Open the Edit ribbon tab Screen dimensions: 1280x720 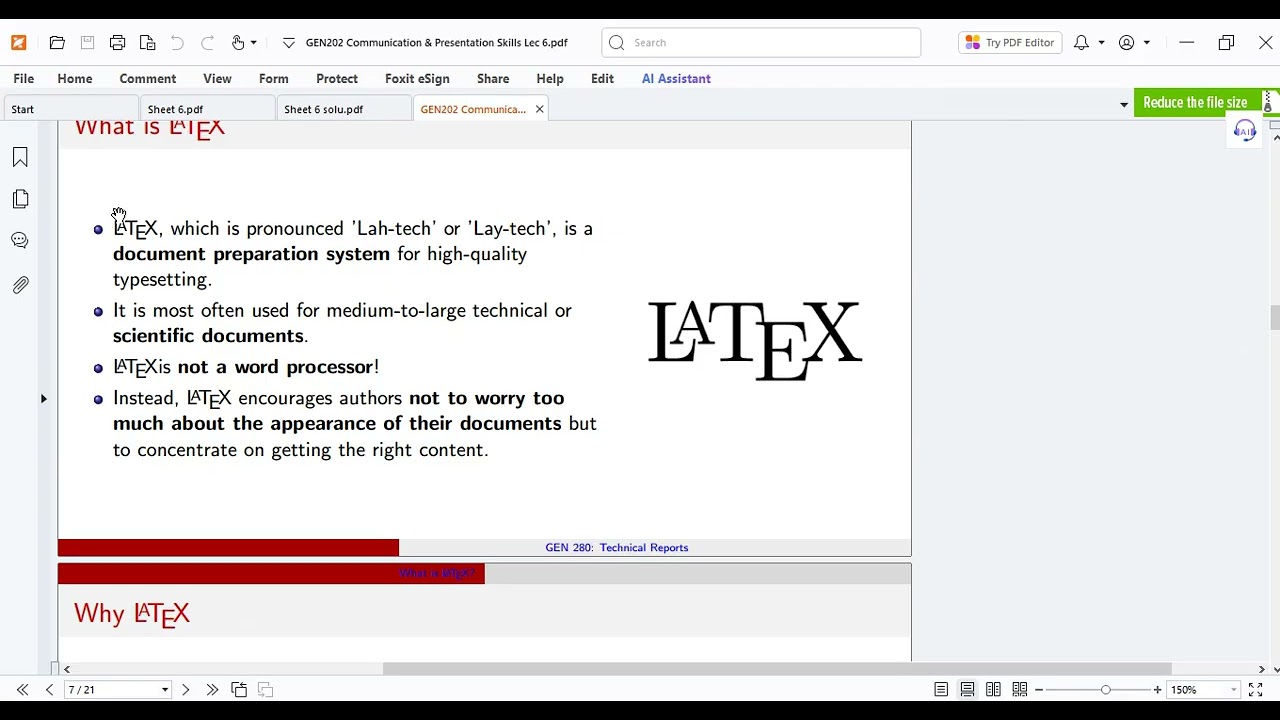pos(602,79)
